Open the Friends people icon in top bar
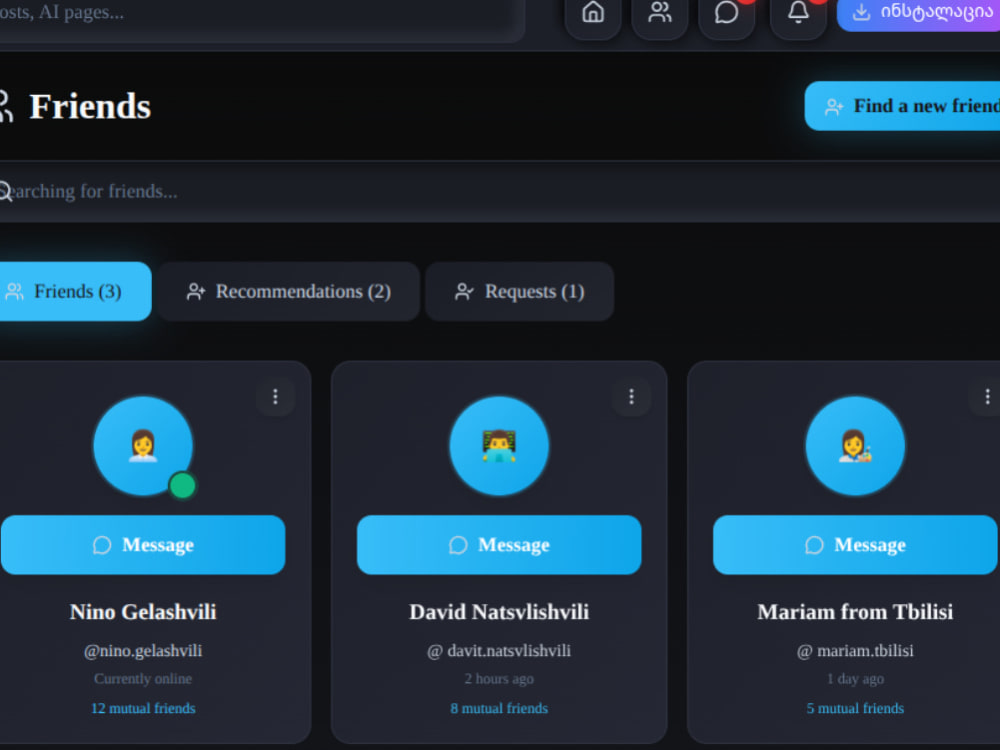The image size is (1000, 750). 659,12
